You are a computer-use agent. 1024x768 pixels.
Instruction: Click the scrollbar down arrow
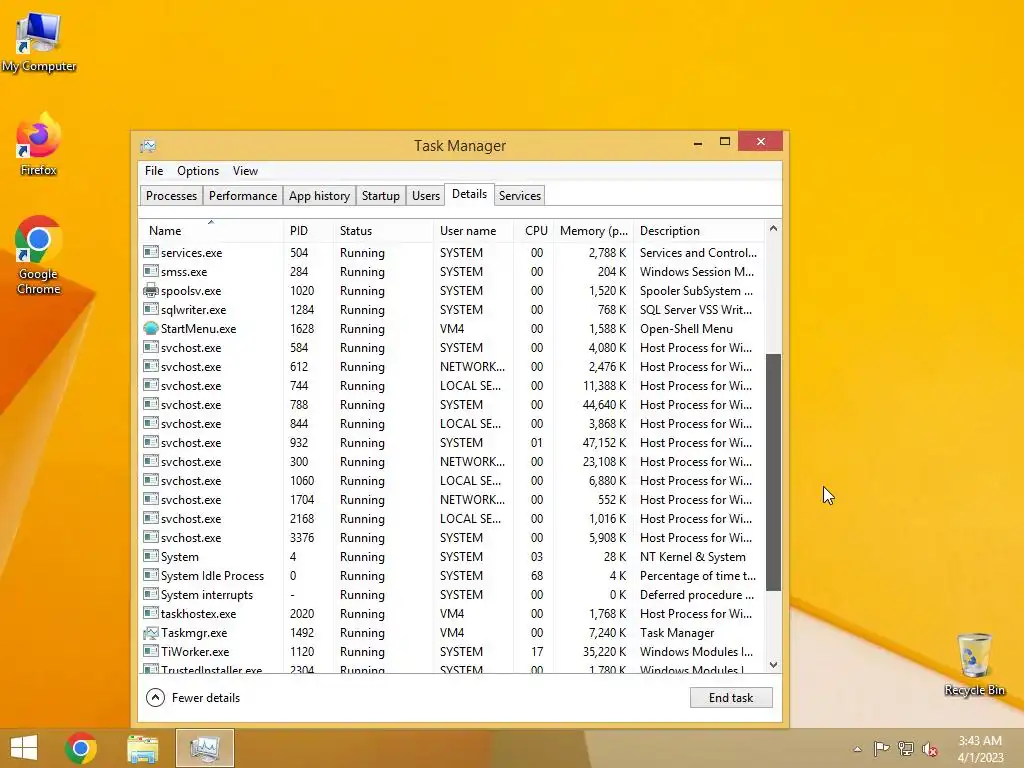coord(773,665)
